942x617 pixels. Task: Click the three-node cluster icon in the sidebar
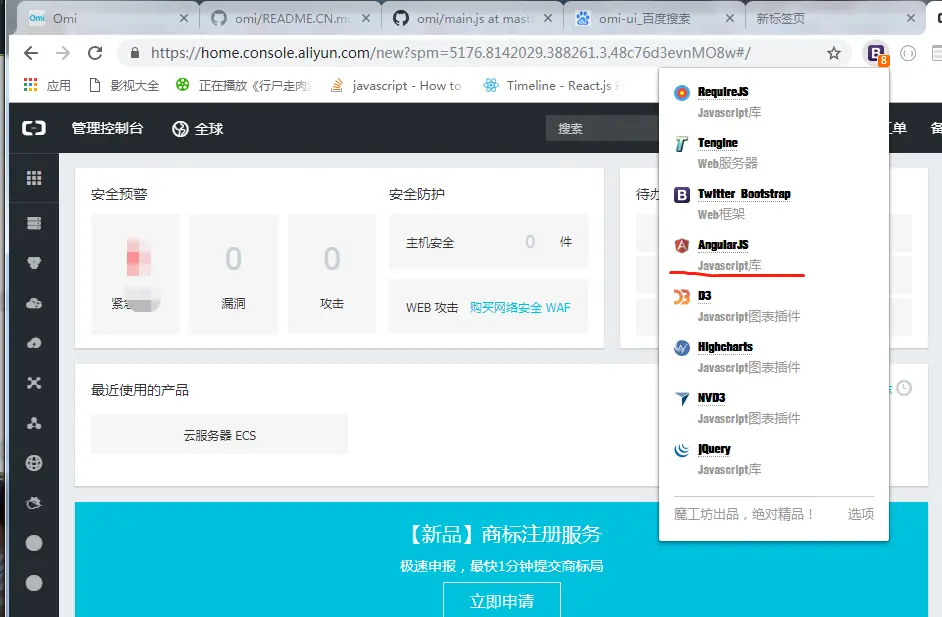tap(34, 423)
